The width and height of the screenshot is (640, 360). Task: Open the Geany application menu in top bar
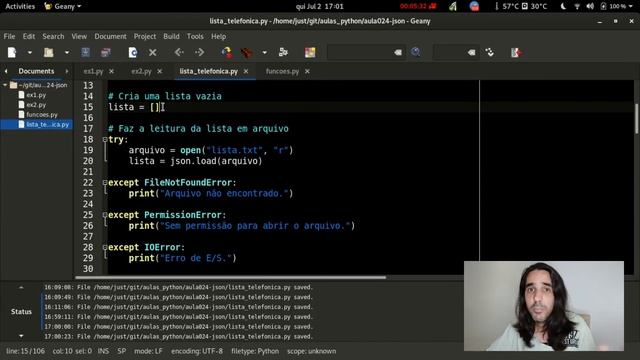point(63,6)
